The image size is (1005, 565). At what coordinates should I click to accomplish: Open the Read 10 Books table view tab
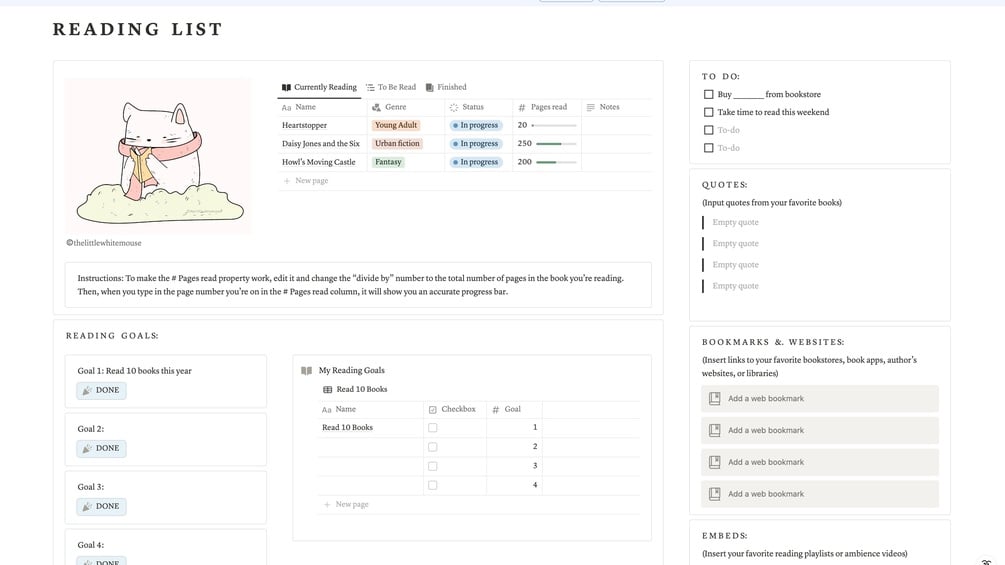[355, 389]
